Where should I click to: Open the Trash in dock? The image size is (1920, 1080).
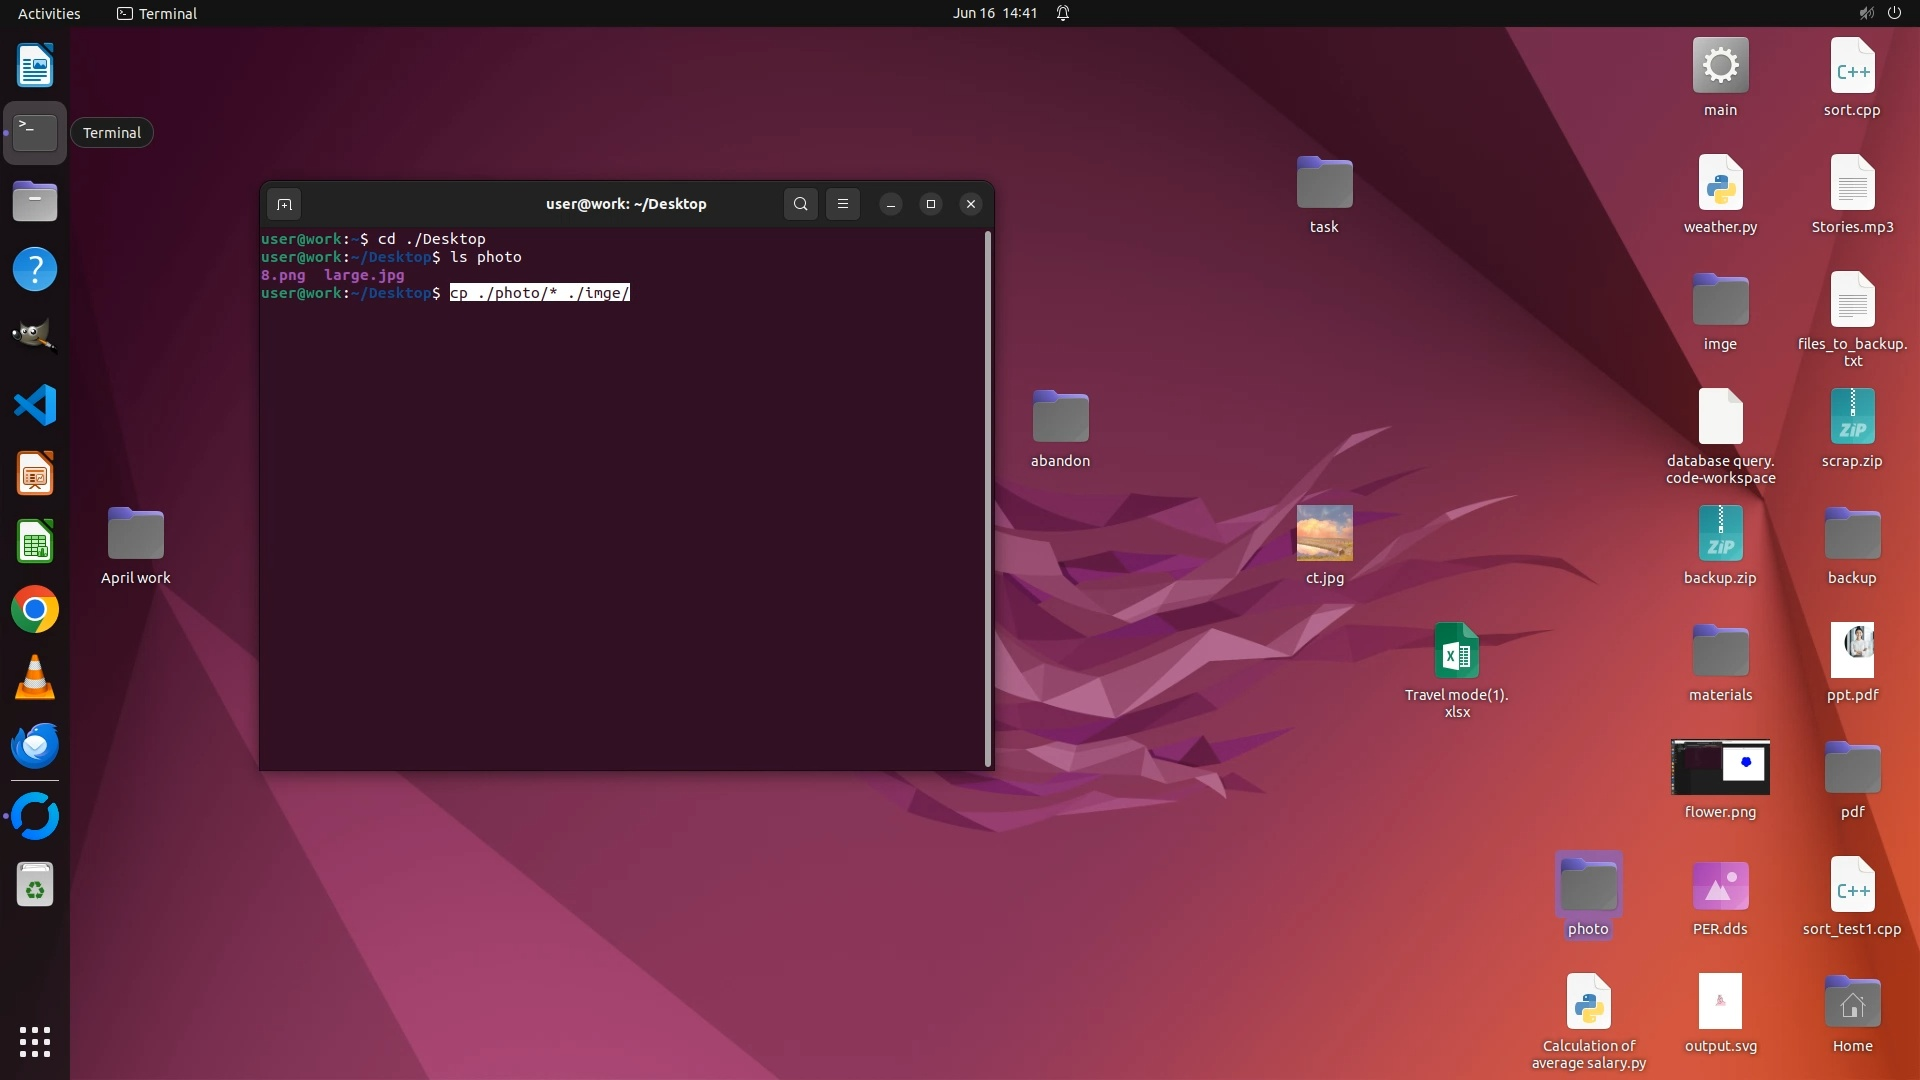tap(35, 885)
